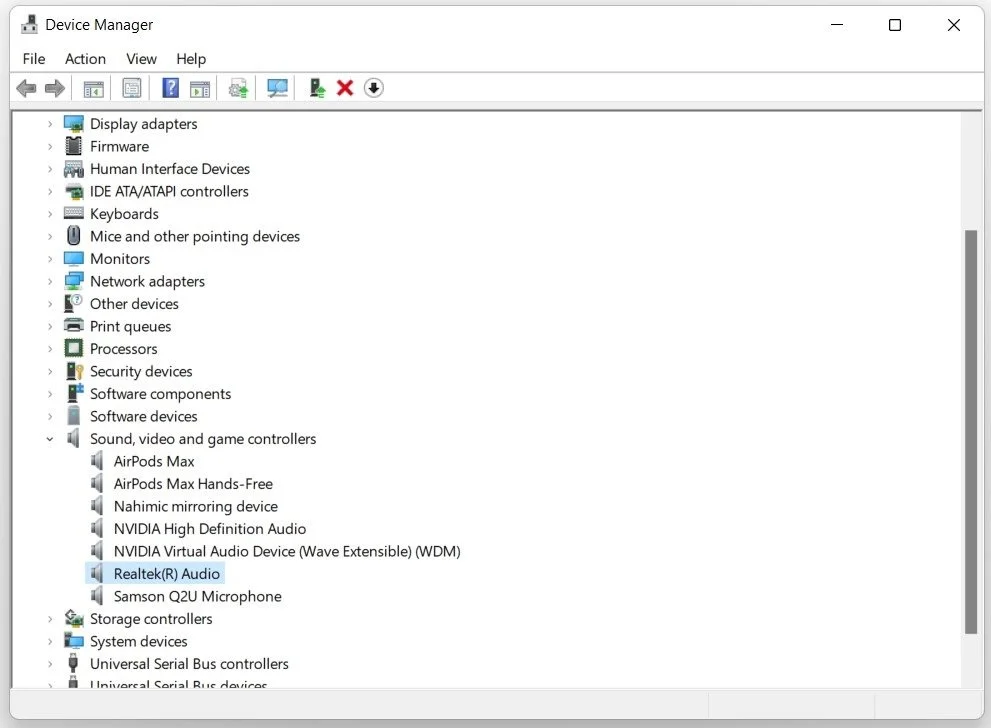The width and height of the screenshot is (991, 728).
Task: Select the Samson Q2U Microphone entry
Action: click(196, 596)
